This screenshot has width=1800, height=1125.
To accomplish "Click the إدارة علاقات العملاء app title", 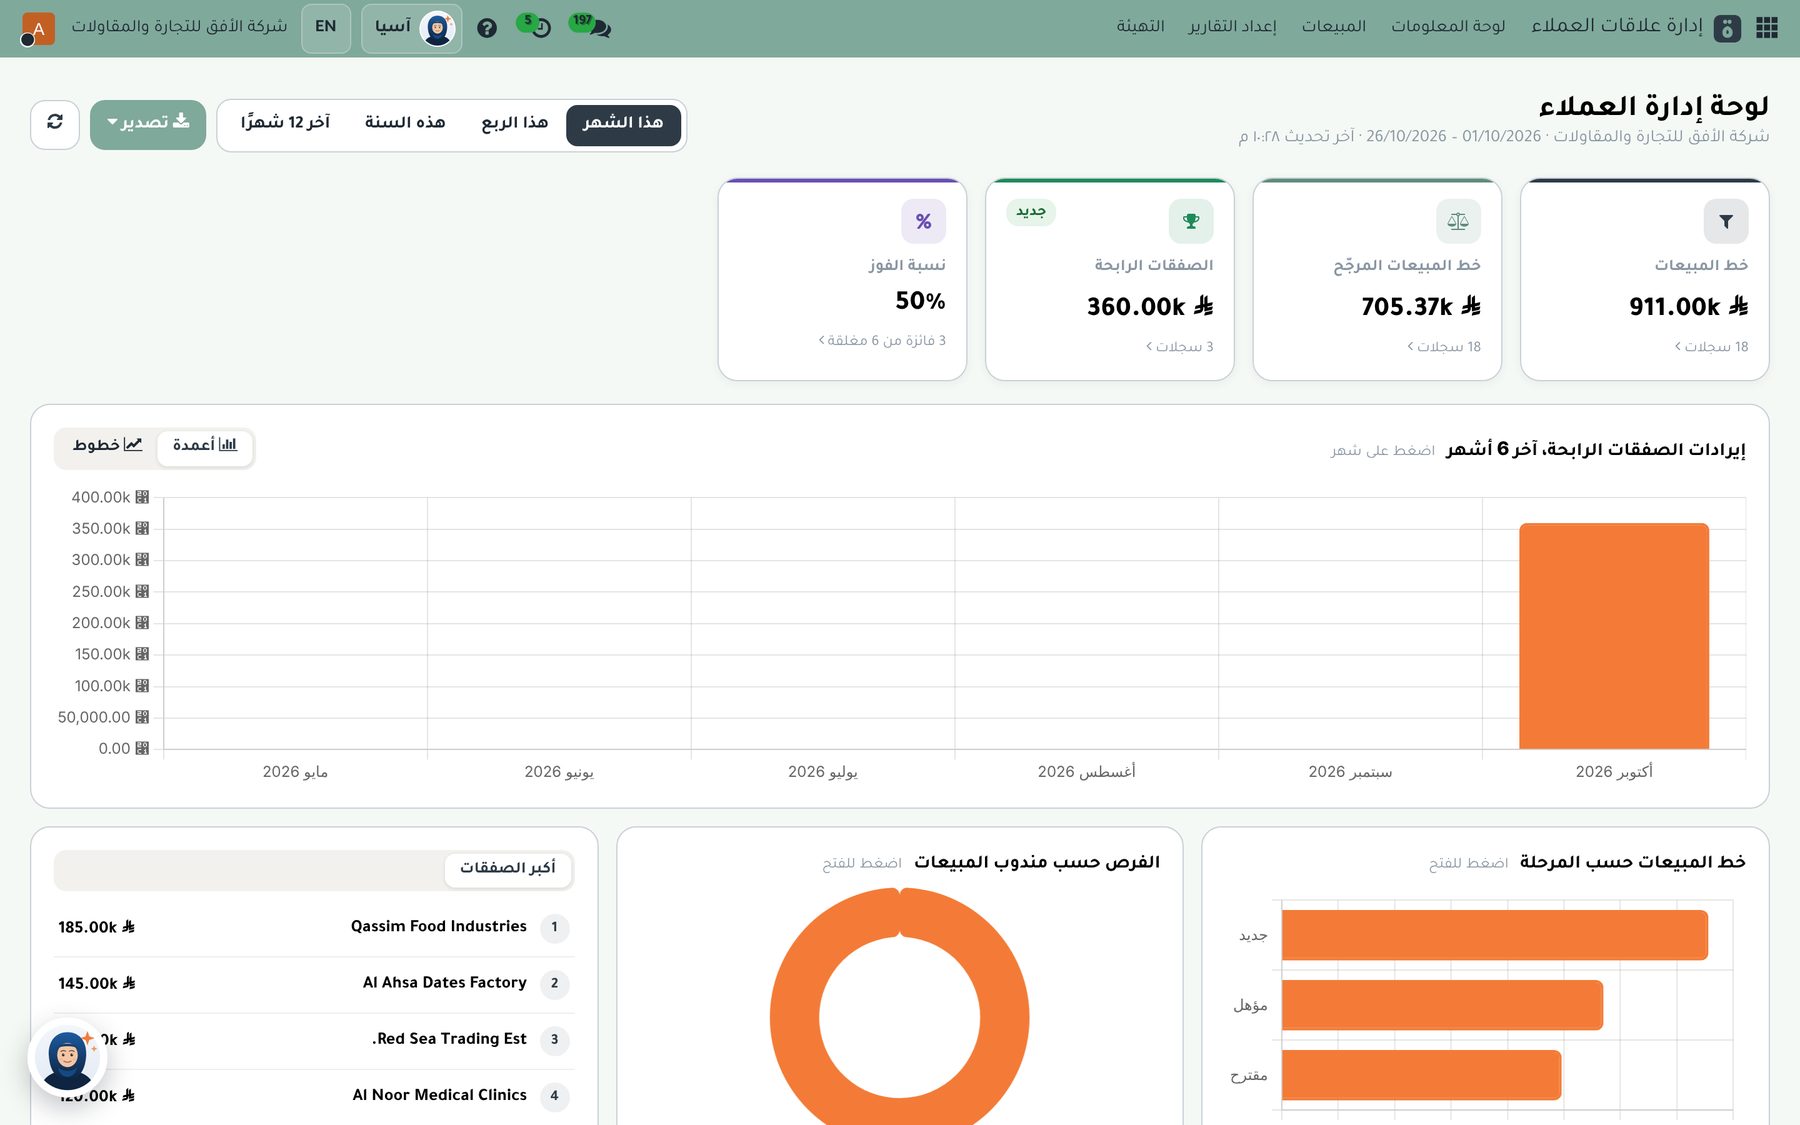I will 1617,26.
